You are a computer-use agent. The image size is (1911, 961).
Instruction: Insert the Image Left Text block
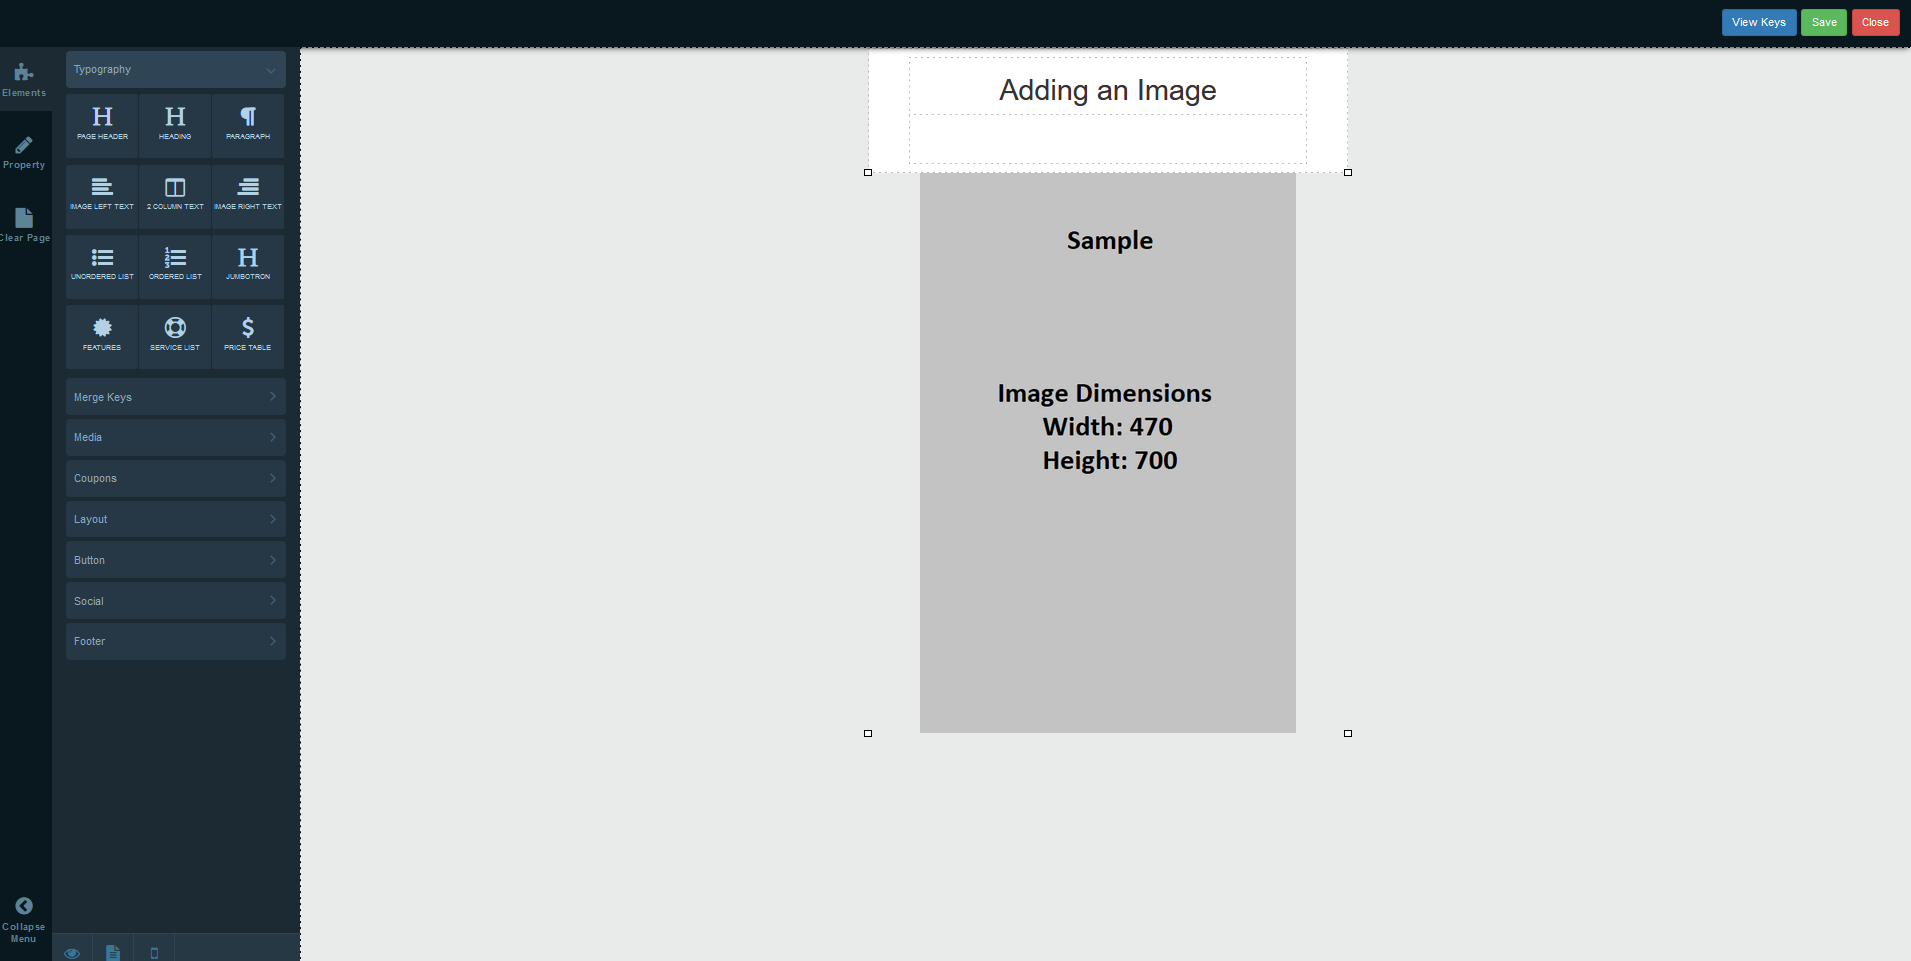(102, 195)
